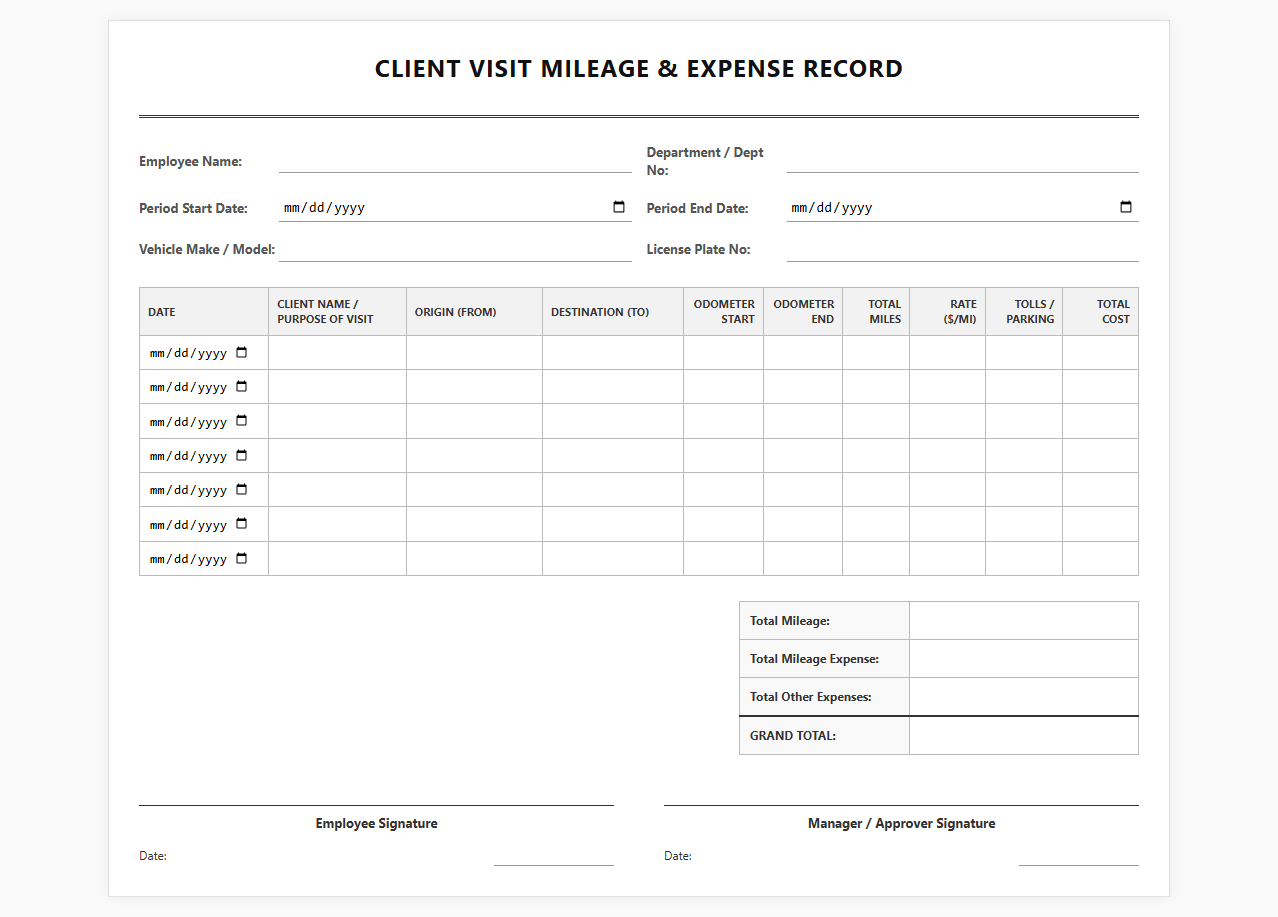Image resolution: width=1278 pixels, height=917 pixels.
Task: Click the ORIGIN (FROM) column header
Action: coord(474,312)
